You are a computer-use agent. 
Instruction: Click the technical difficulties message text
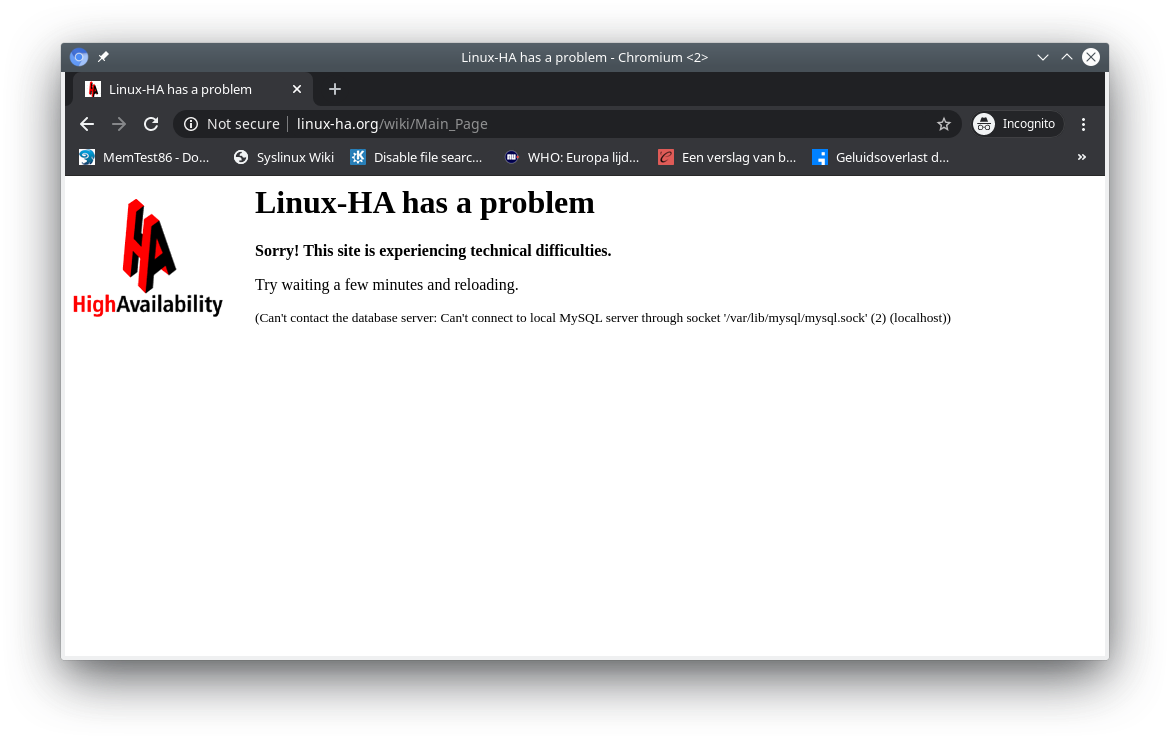(433, 251)
